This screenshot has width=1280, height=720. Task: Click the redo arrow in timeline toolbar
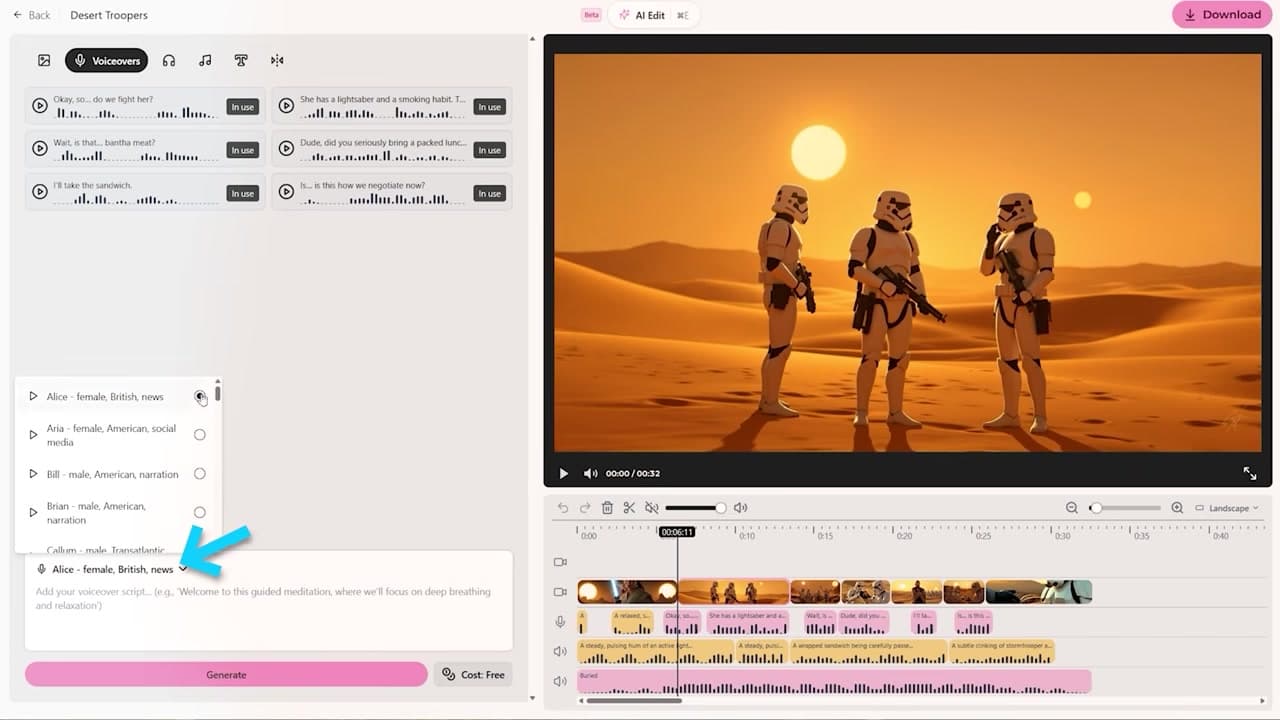[x=585, y=508]
